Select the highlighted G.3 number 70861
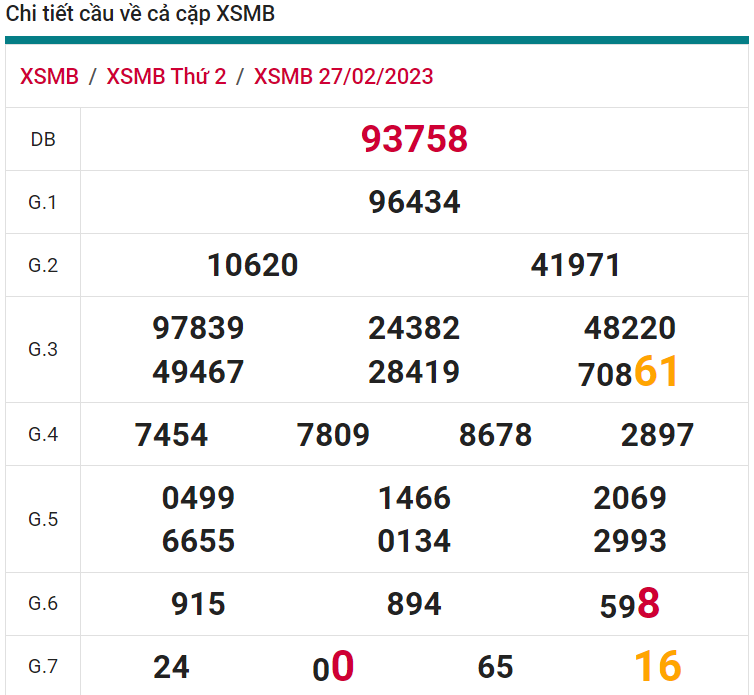The height and width of the screenshot is (695, 754). tap(629, 372)
